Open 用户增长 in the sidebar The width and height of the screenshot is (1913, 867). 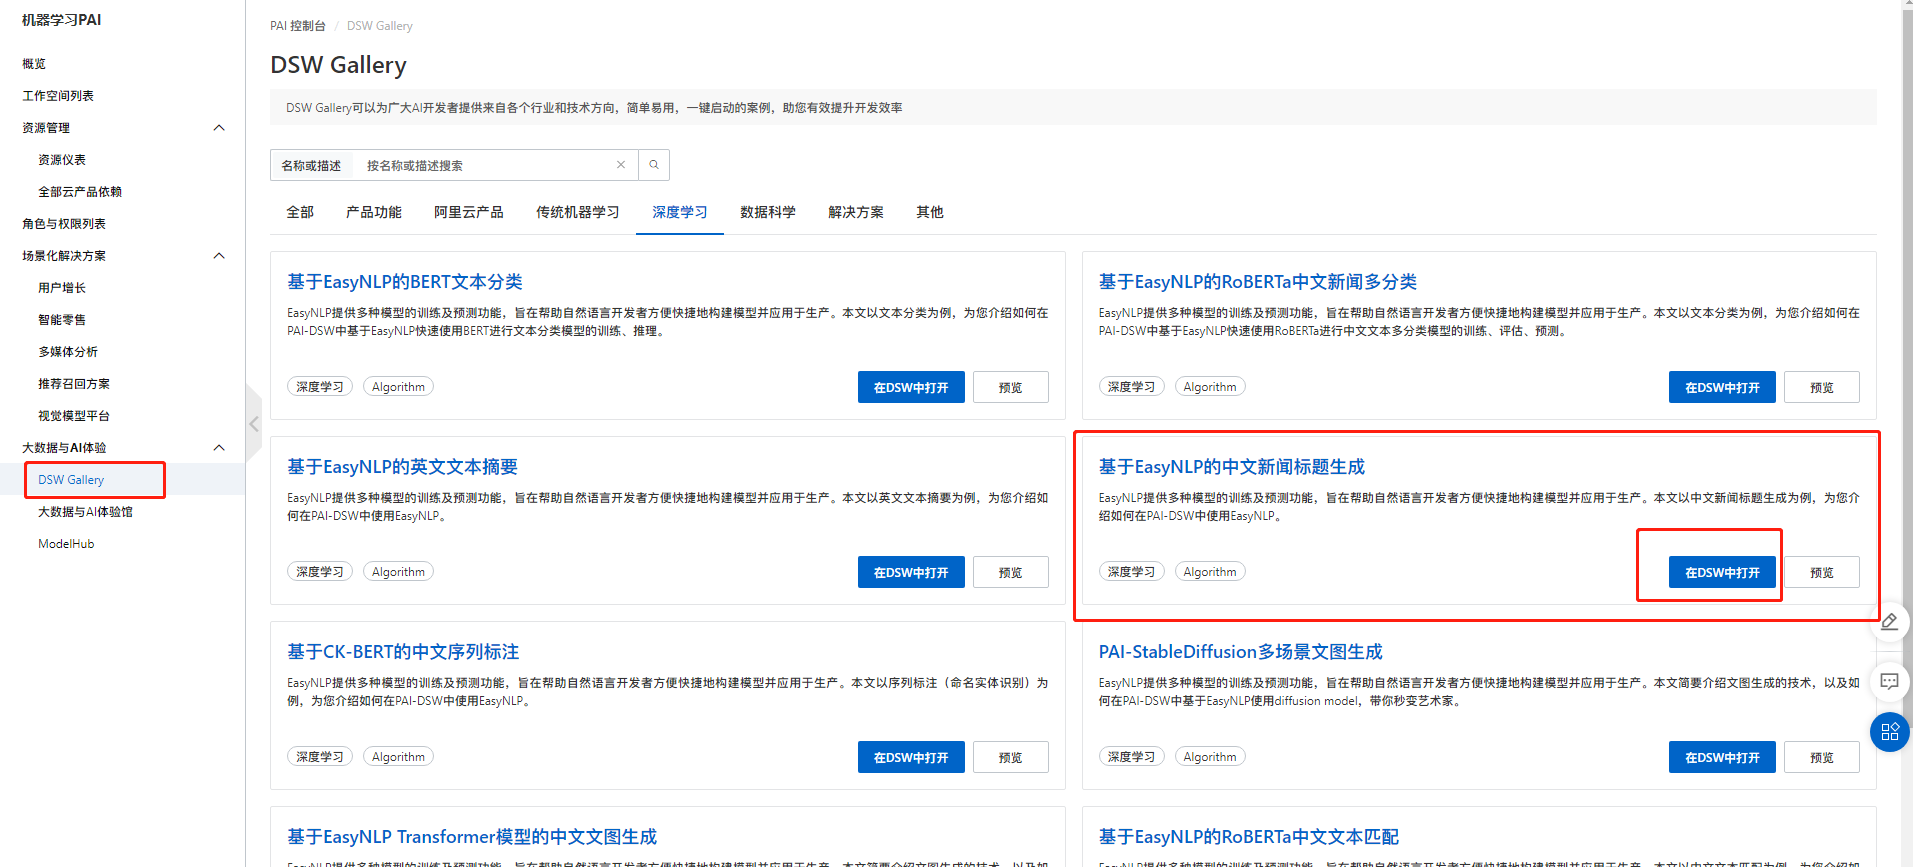click(62, 288)
